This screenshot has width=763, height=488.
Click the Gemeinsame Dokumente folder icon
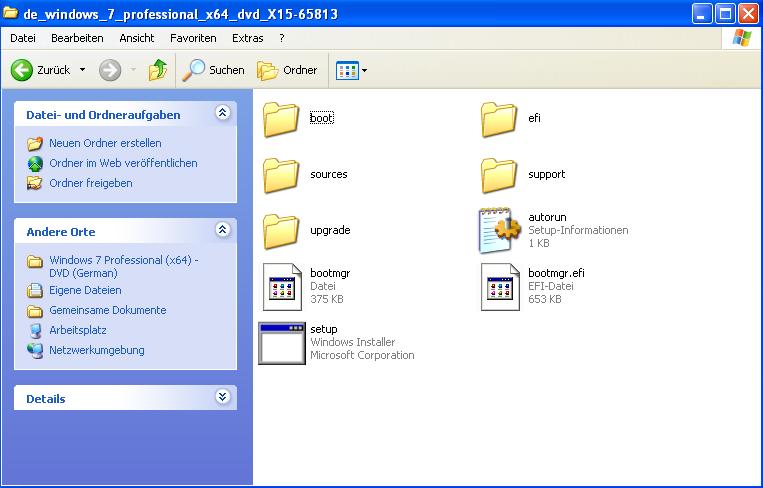click(x=35, y=310)
